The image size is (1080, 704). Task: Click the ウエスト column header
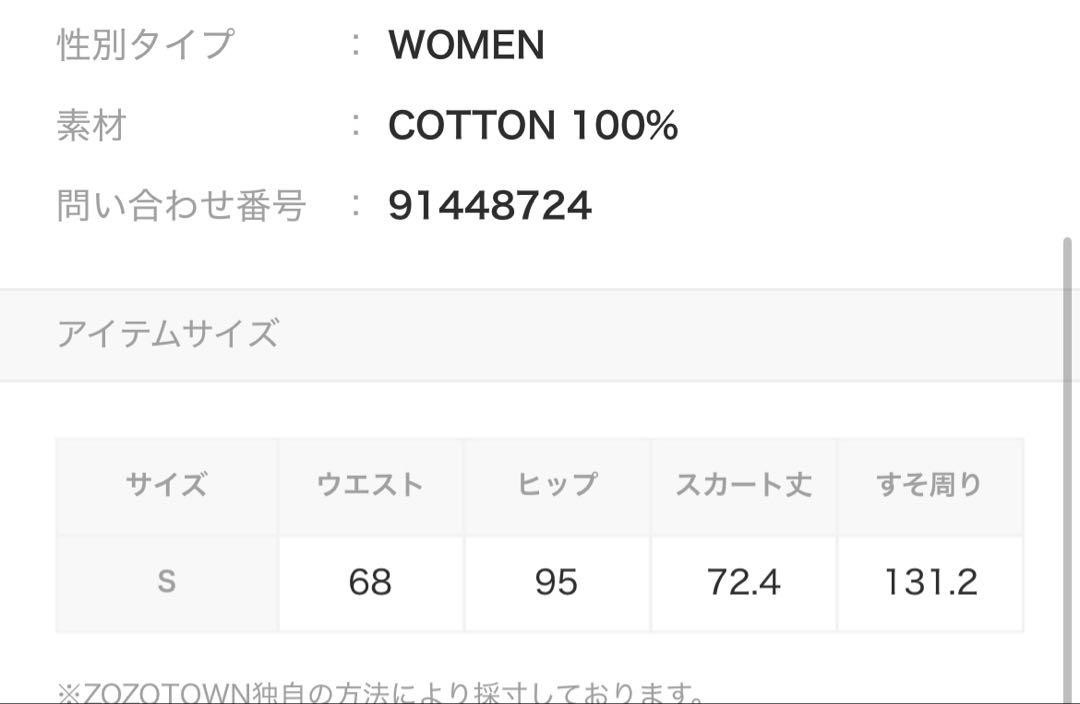click(x=371, y=485)
